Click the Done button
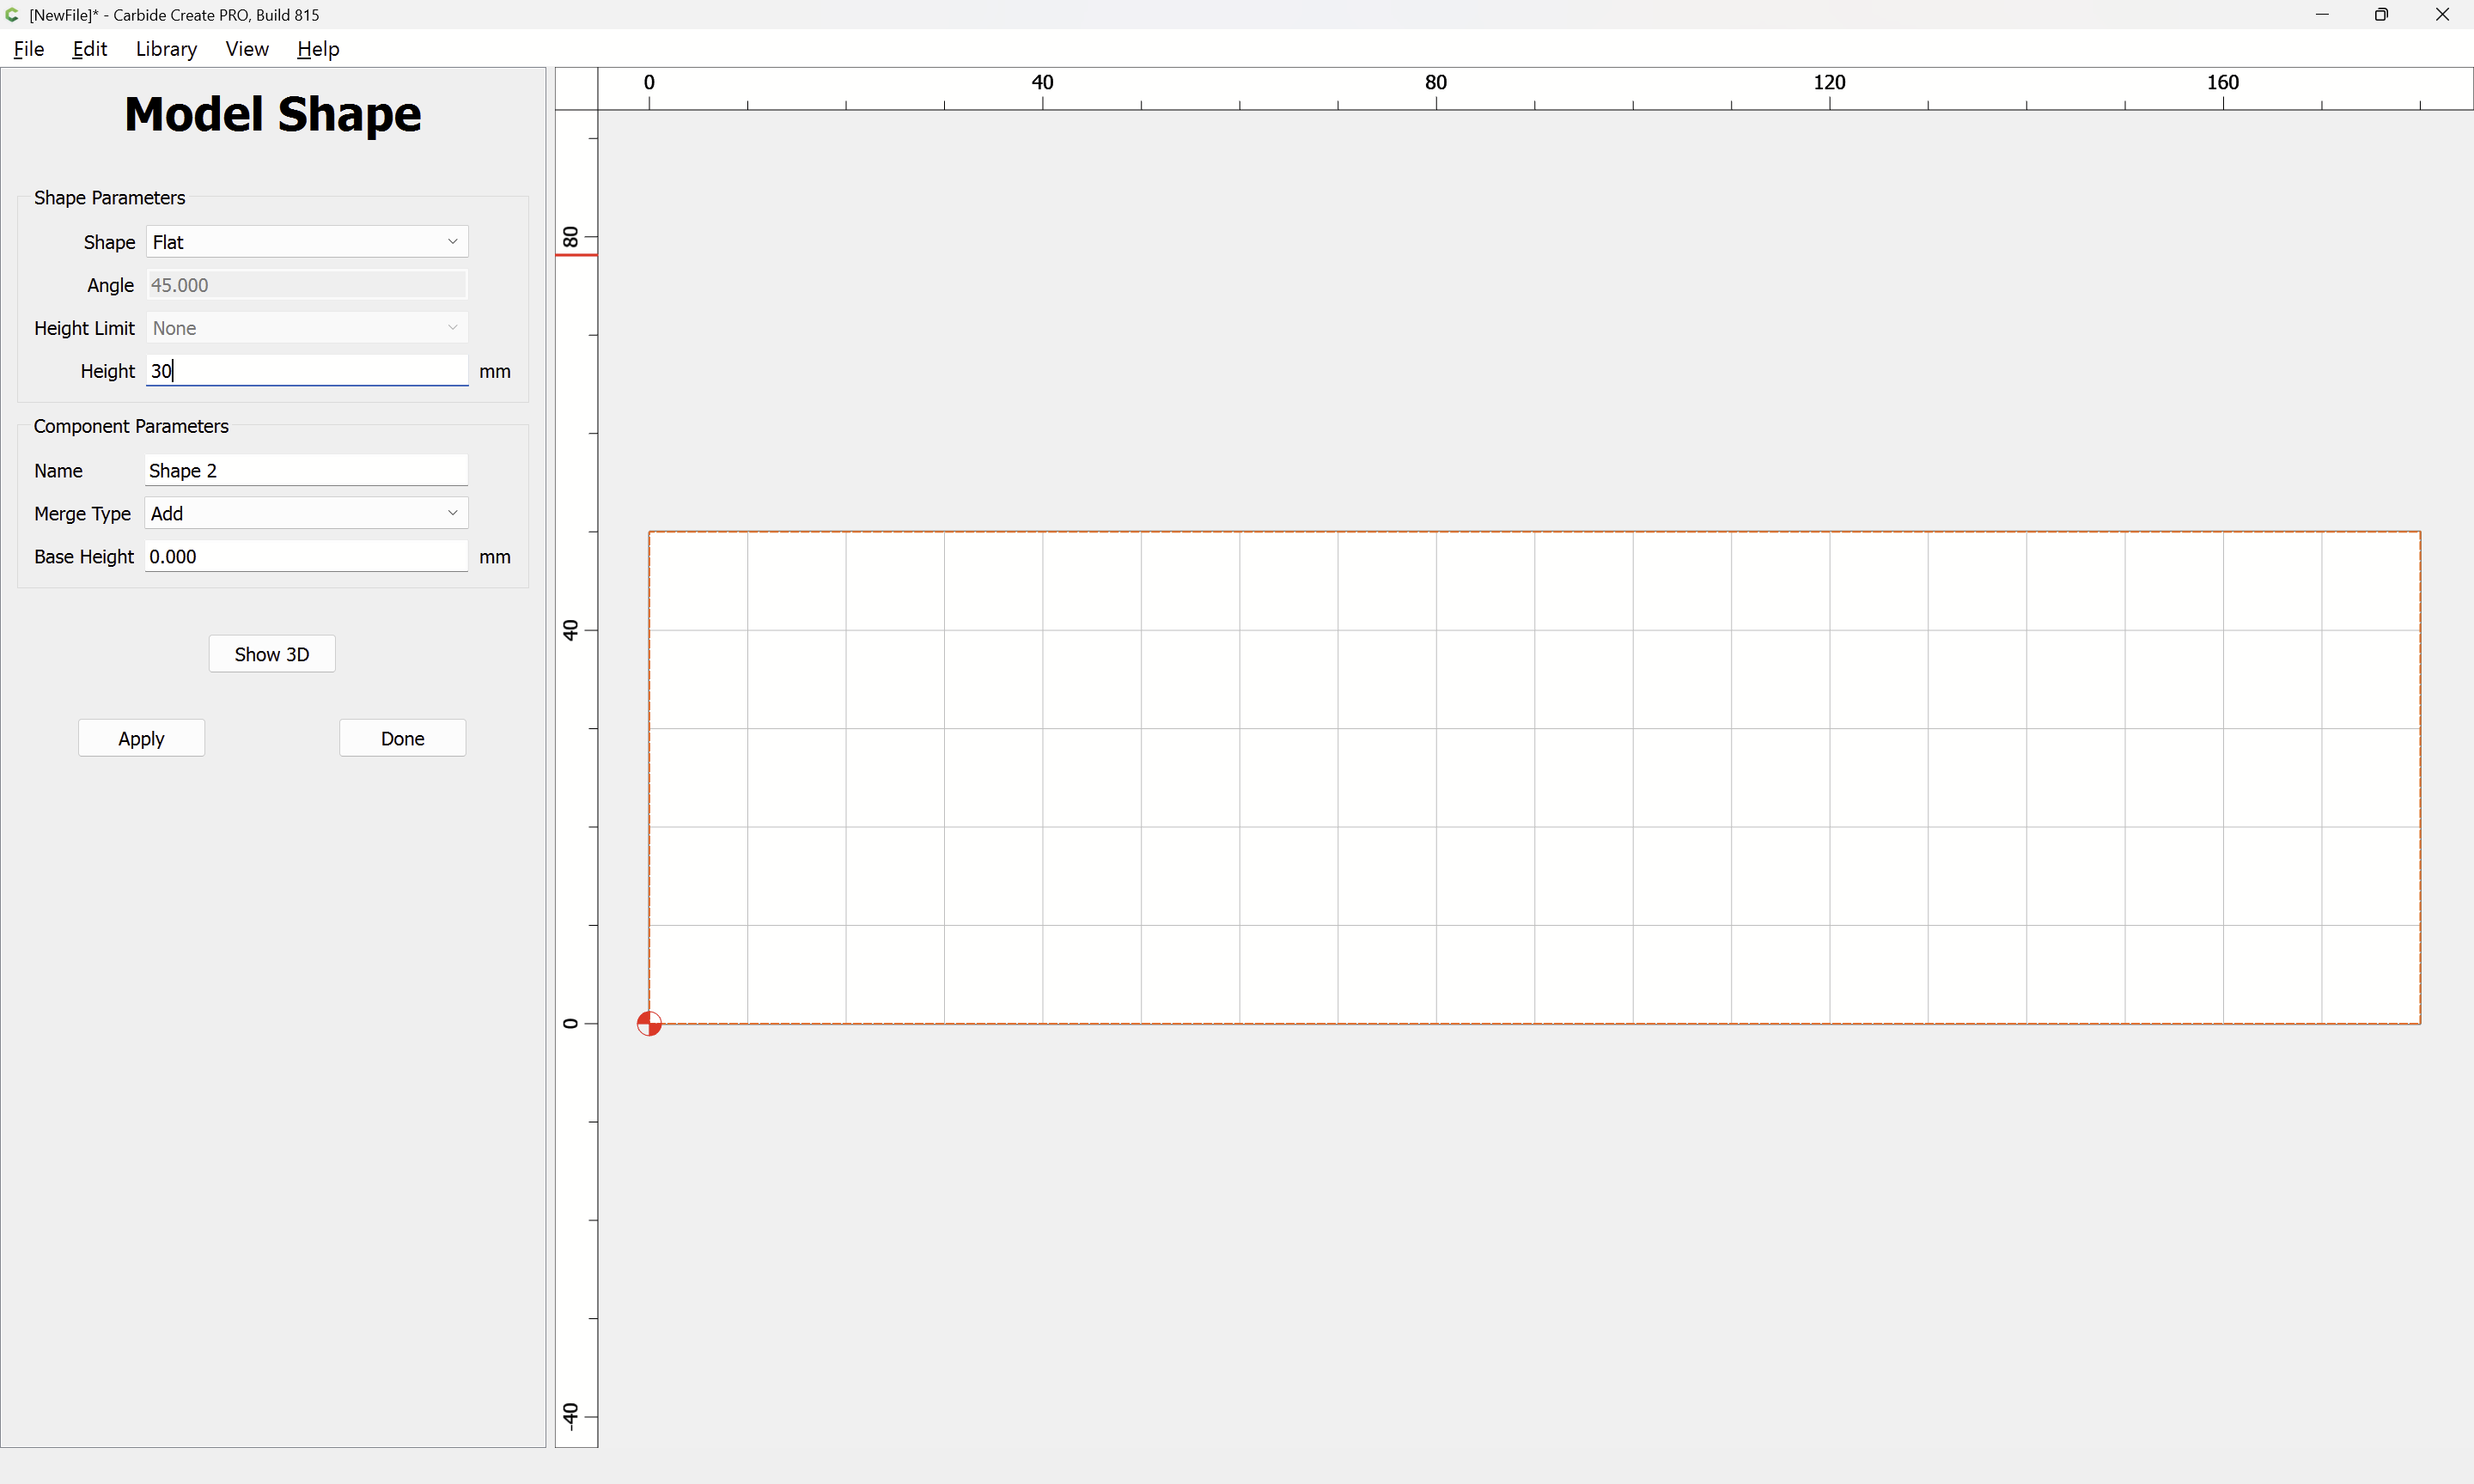The width and height of the screenshot is (2474, 1484). 403,738
